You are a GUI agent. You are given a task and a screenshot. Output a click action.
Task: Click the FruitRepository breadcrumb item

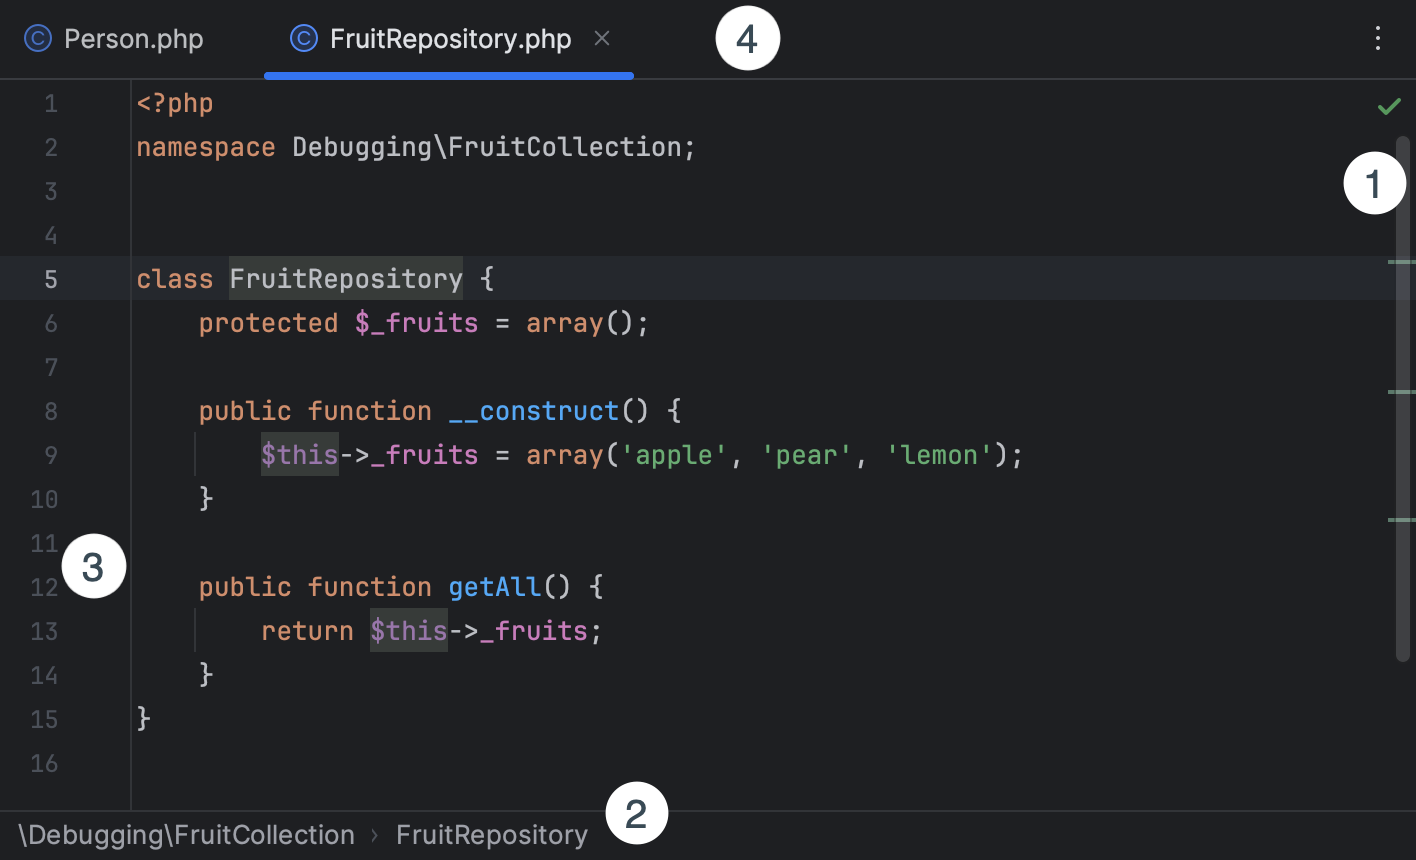(x=491, y=834)
